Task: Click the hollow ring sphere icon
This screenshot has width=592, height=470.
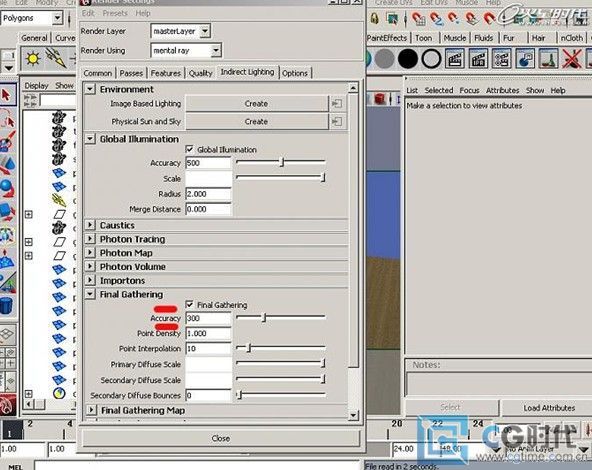Action: [x=431, y=59]
